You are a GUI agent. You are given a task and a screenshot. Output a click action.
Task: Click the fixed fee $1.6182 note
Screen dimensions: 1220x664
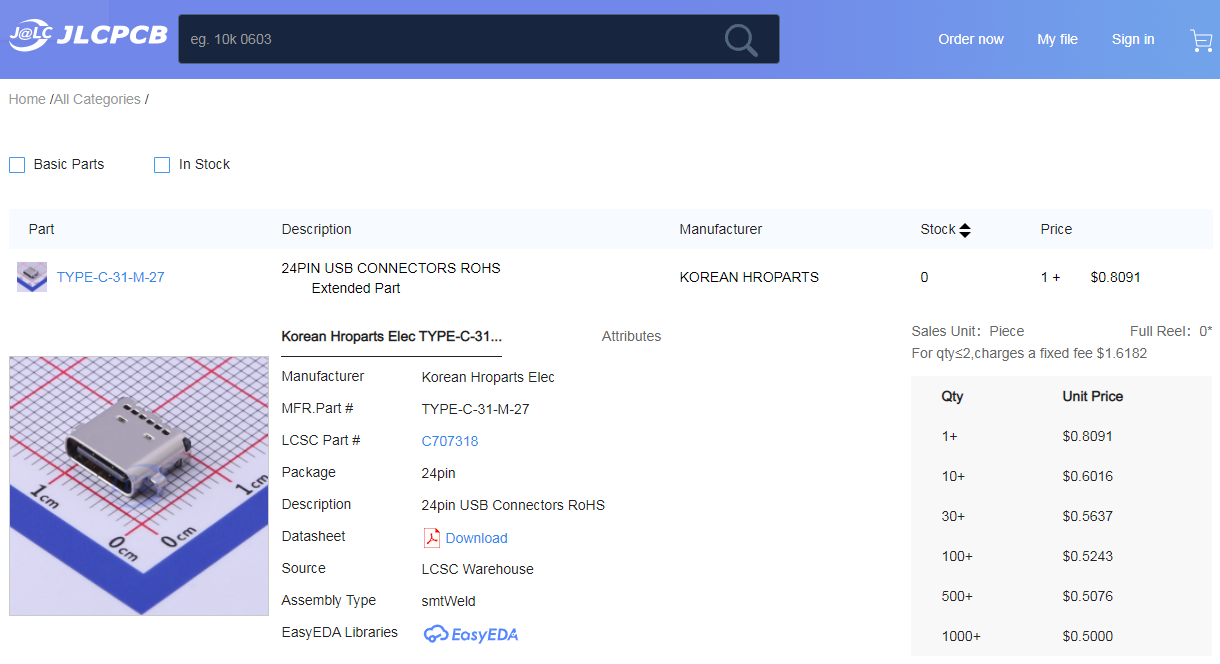click(1029, 353)
